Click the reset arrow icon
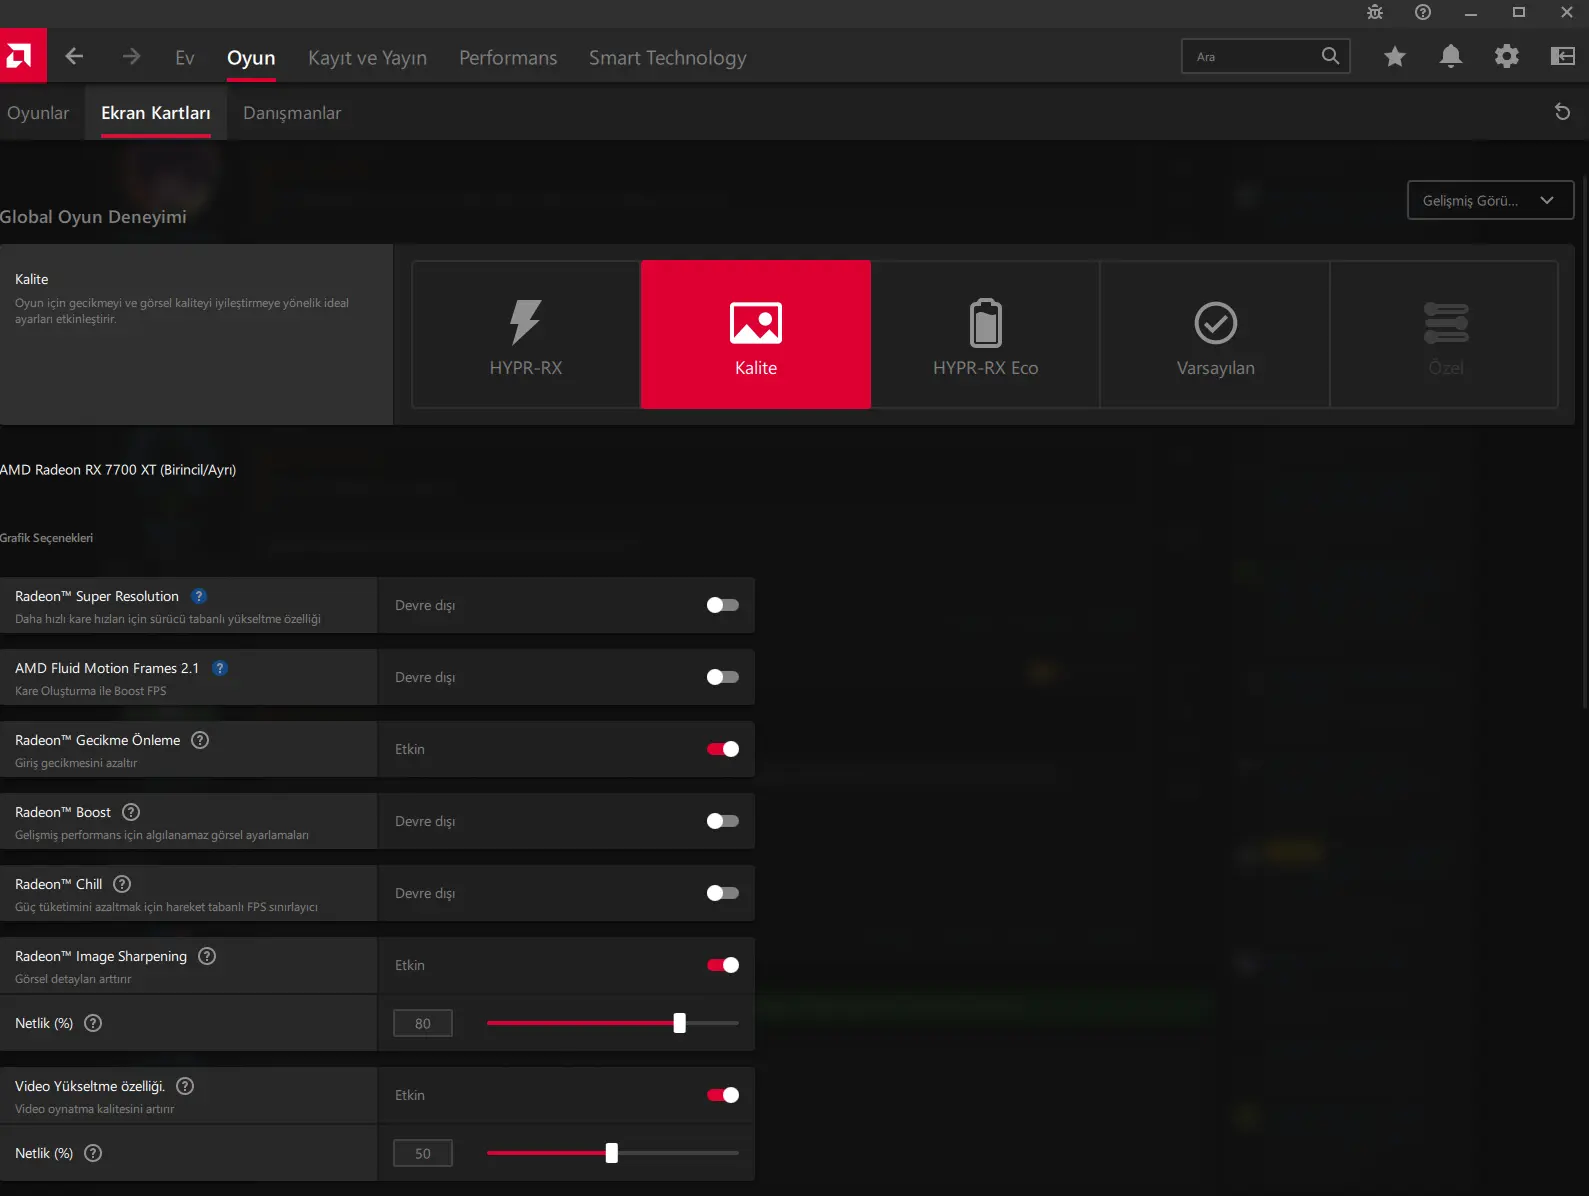 click(x=1562, y=112)
